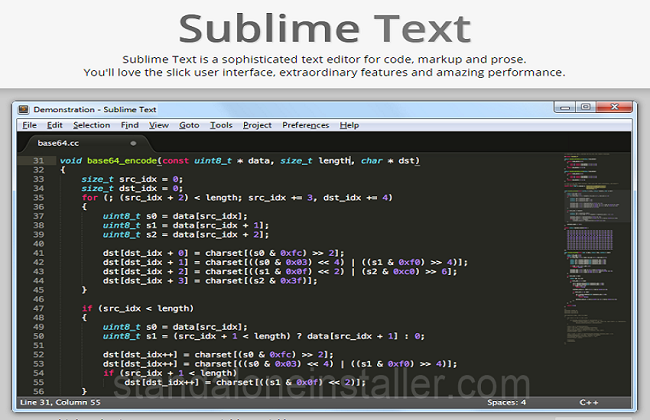The width and height of the screenshot is (650, 420).
Task: Click the 'char' keyword on line 31
Action: 371,161
